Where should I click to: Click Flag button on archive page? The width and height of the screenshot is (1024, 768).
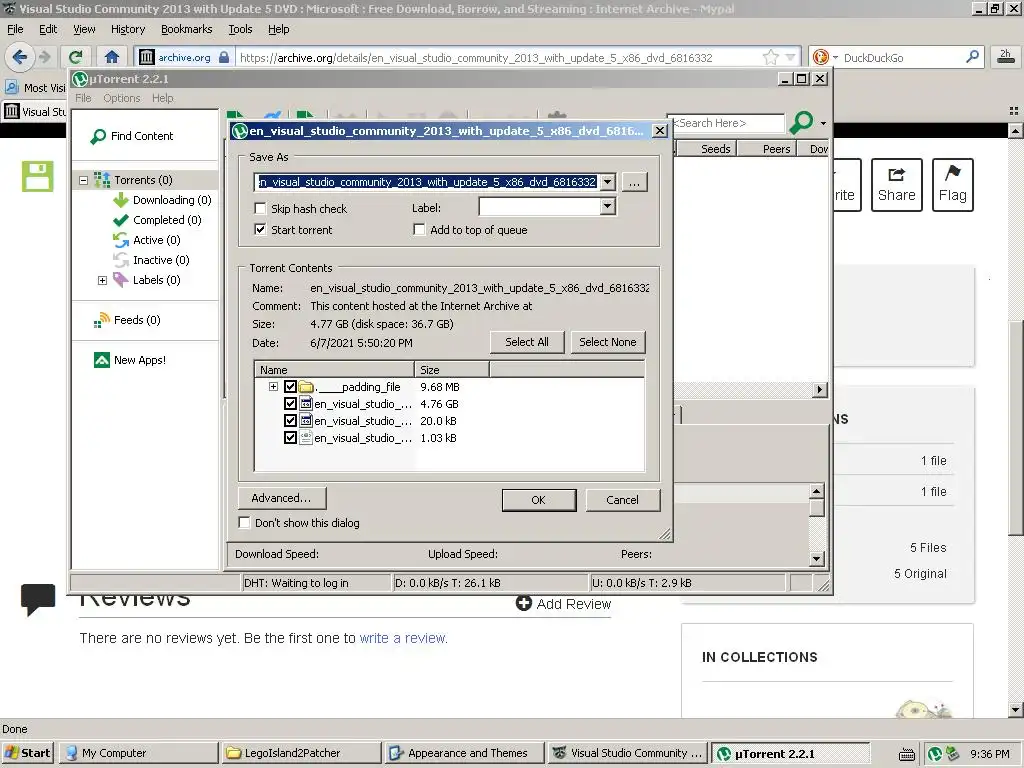(952, 185)
